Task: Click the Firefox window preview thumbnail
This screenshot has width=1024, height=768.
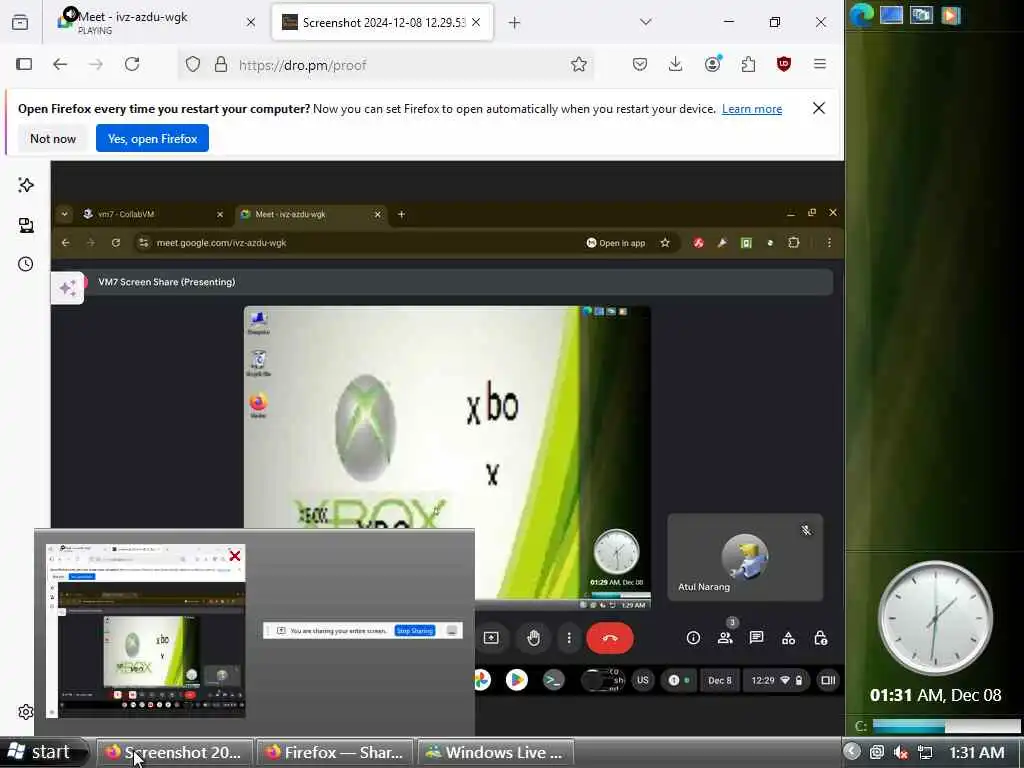Action: tap(146, 631)
